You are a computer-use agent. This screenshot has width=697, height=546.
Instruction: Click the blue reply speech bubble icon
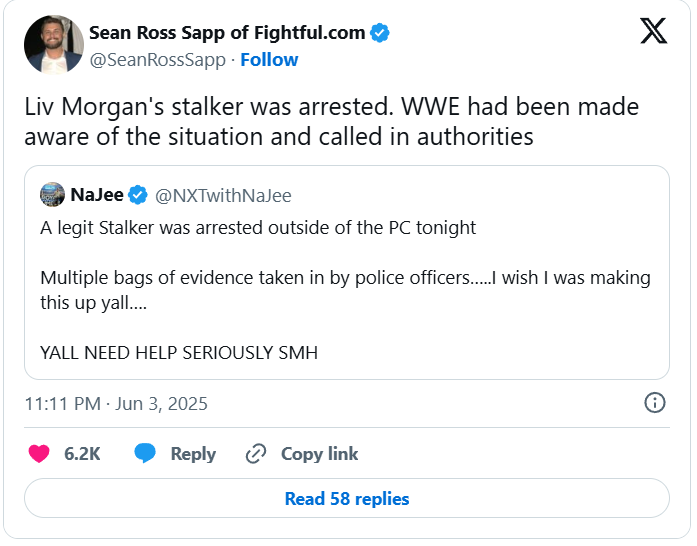(145, 453)
